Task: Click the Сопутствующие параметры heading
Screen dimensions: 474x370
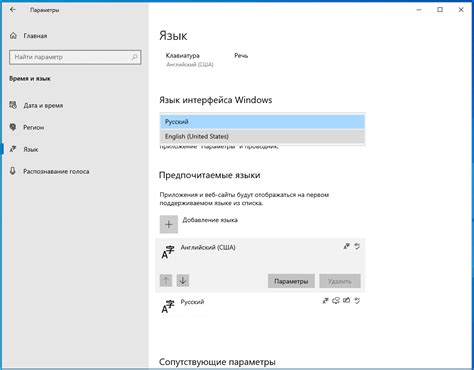Action: [x=217, y=362]
